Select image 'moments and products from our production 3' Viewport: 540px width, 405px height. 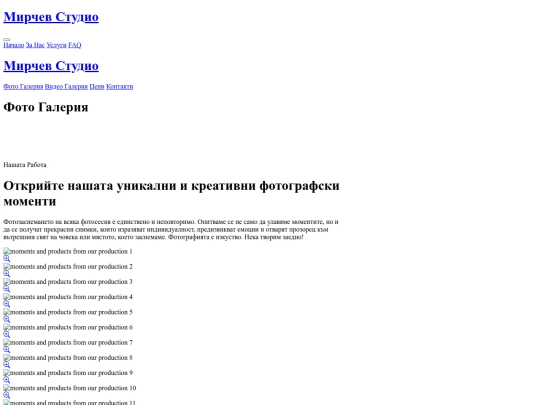click(x=68, y=282)
